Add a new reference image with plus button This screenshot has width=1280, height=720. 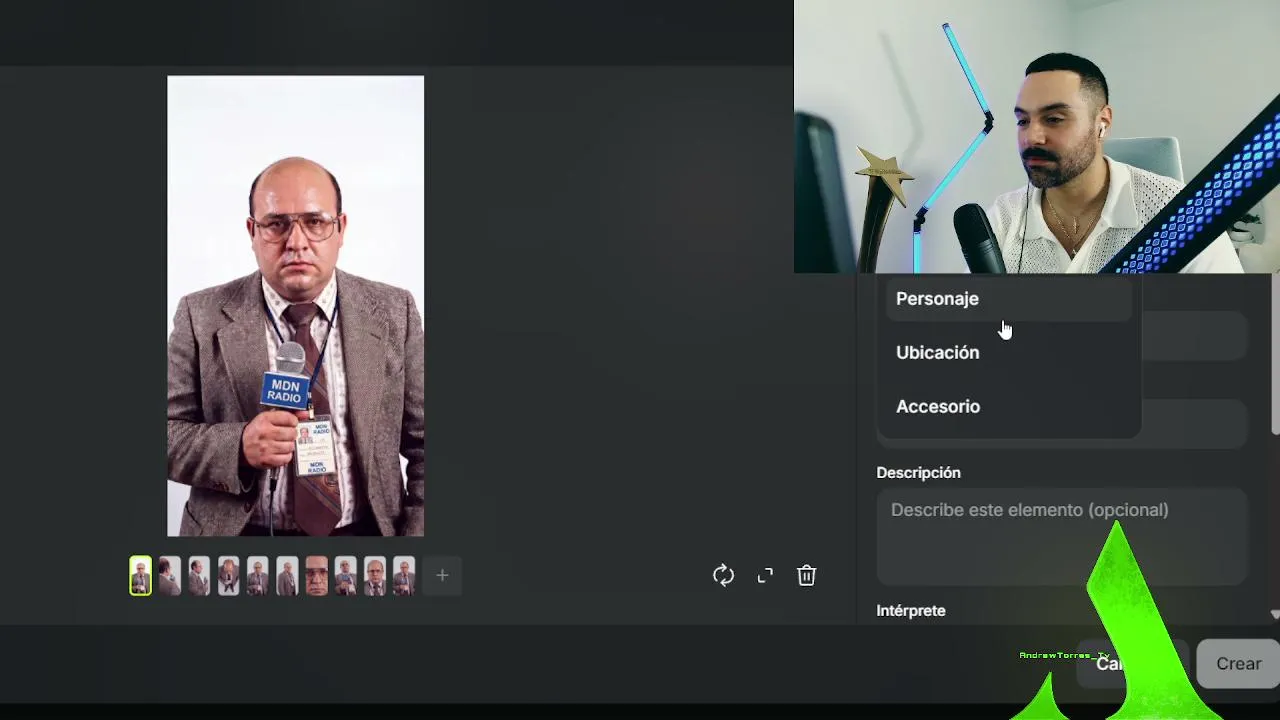442,575
